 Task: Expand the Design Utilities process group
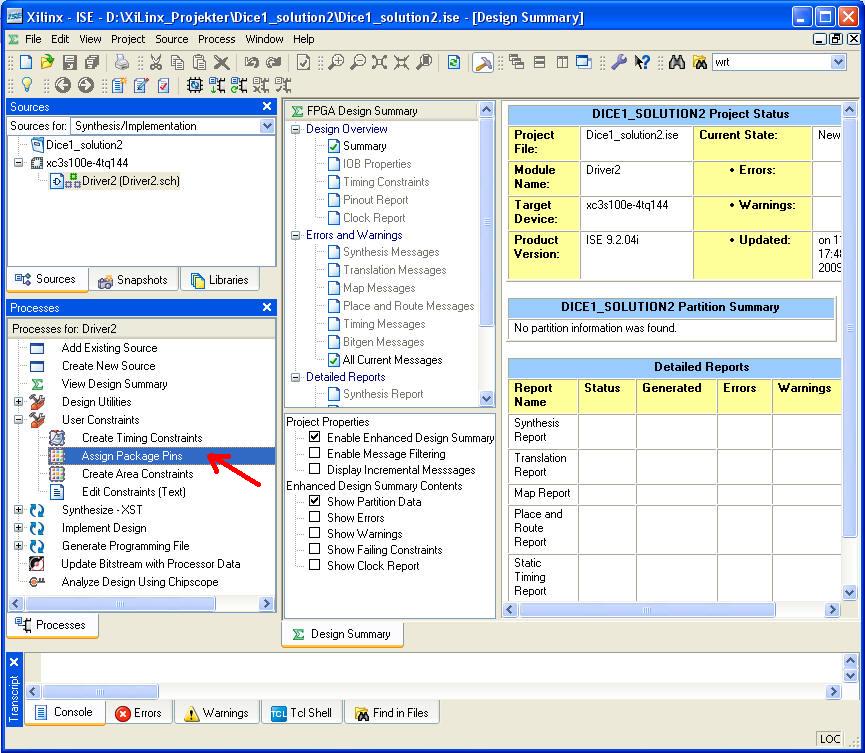[x=19, y=402]
